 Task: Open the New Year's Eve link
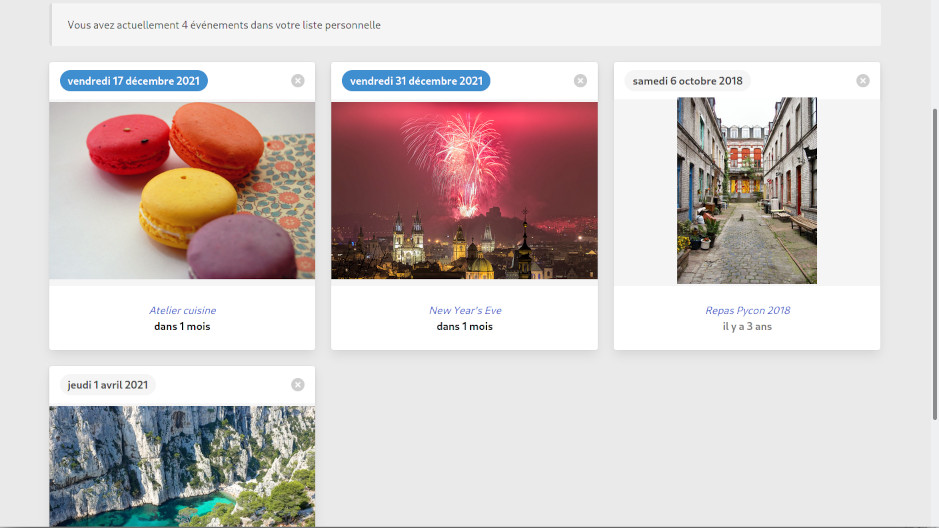pyautogui.click(x=465, y=310)
